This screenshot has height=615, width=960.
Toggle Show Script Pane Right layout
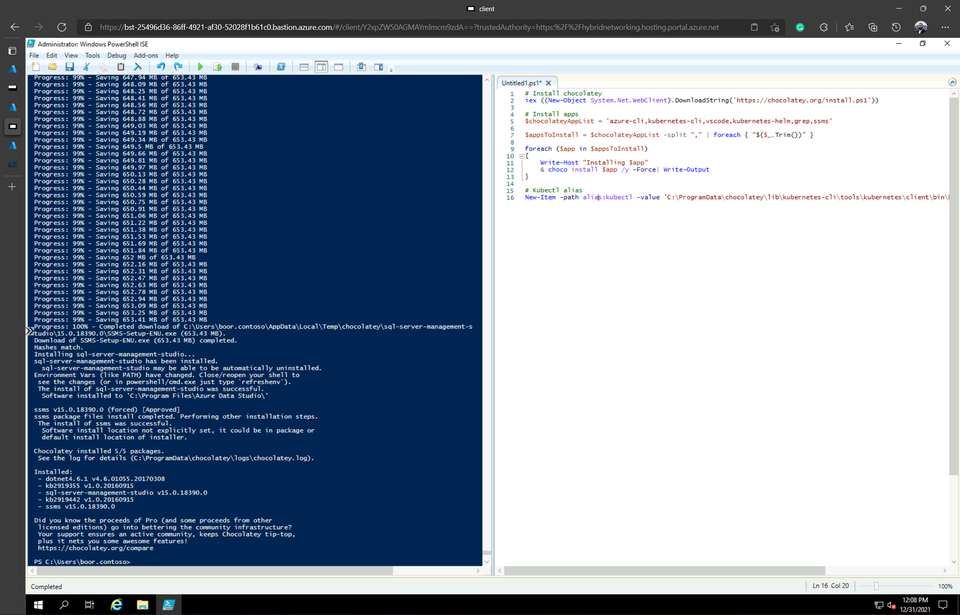322,66
